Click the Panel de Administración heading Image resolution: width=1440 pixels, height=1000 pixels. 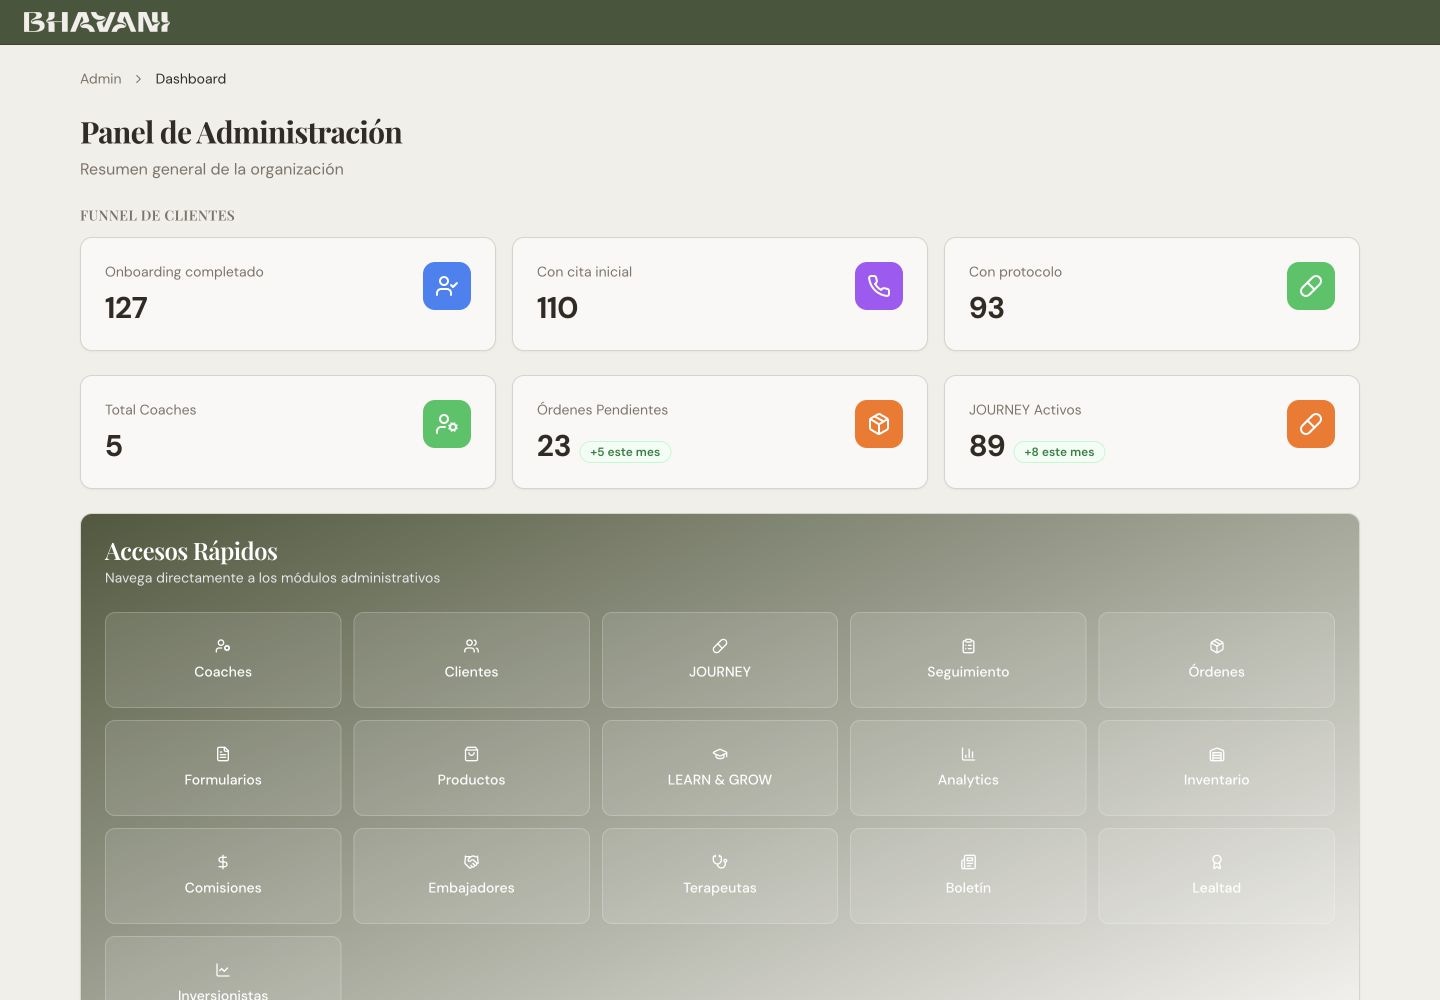tap(241, 132)
